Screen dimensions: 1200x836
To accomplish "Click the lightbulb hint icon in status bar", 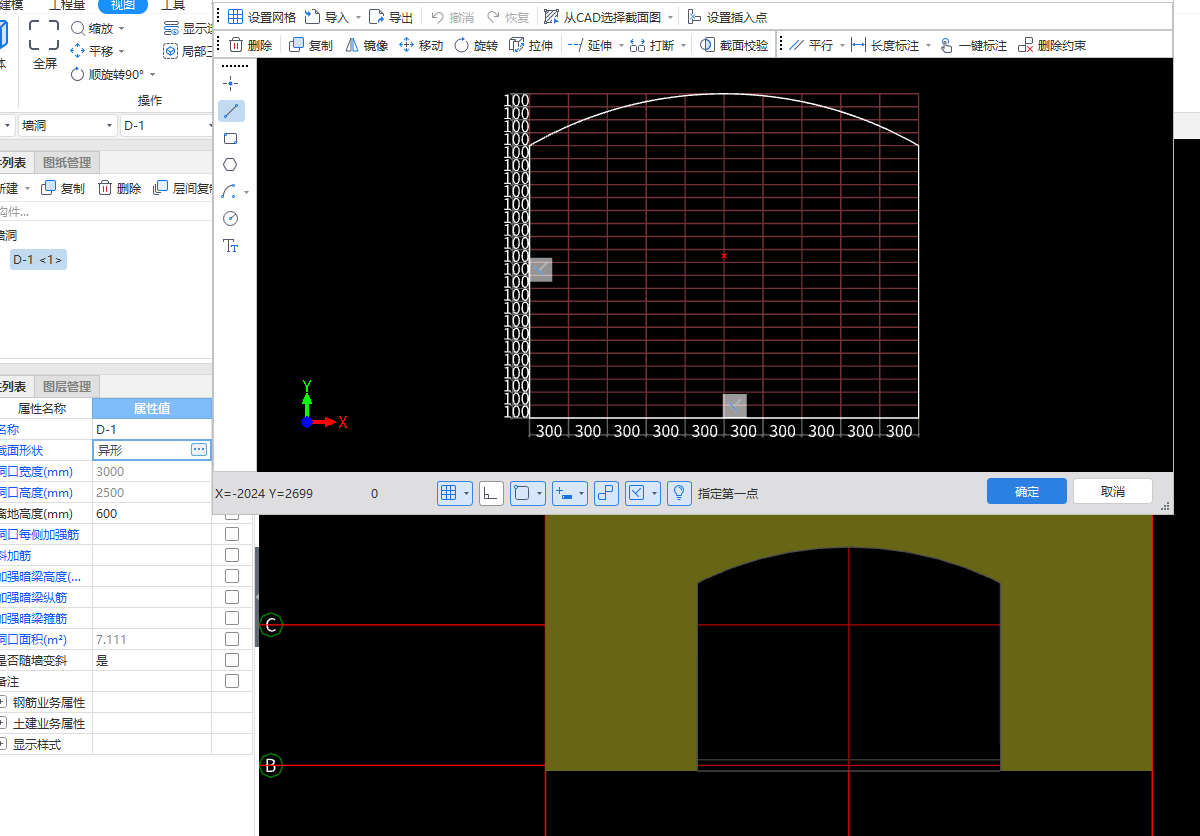I will pyautogui.click(x=680, y=493).
